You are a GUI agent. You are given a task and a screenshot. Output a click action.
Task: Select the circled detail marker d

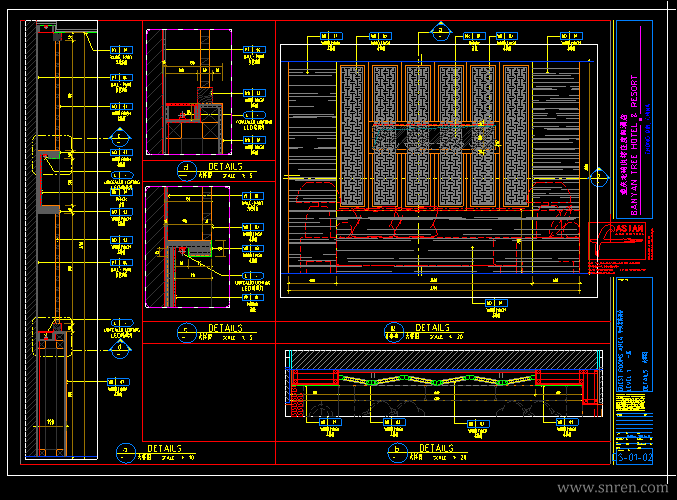coord(187,171)
